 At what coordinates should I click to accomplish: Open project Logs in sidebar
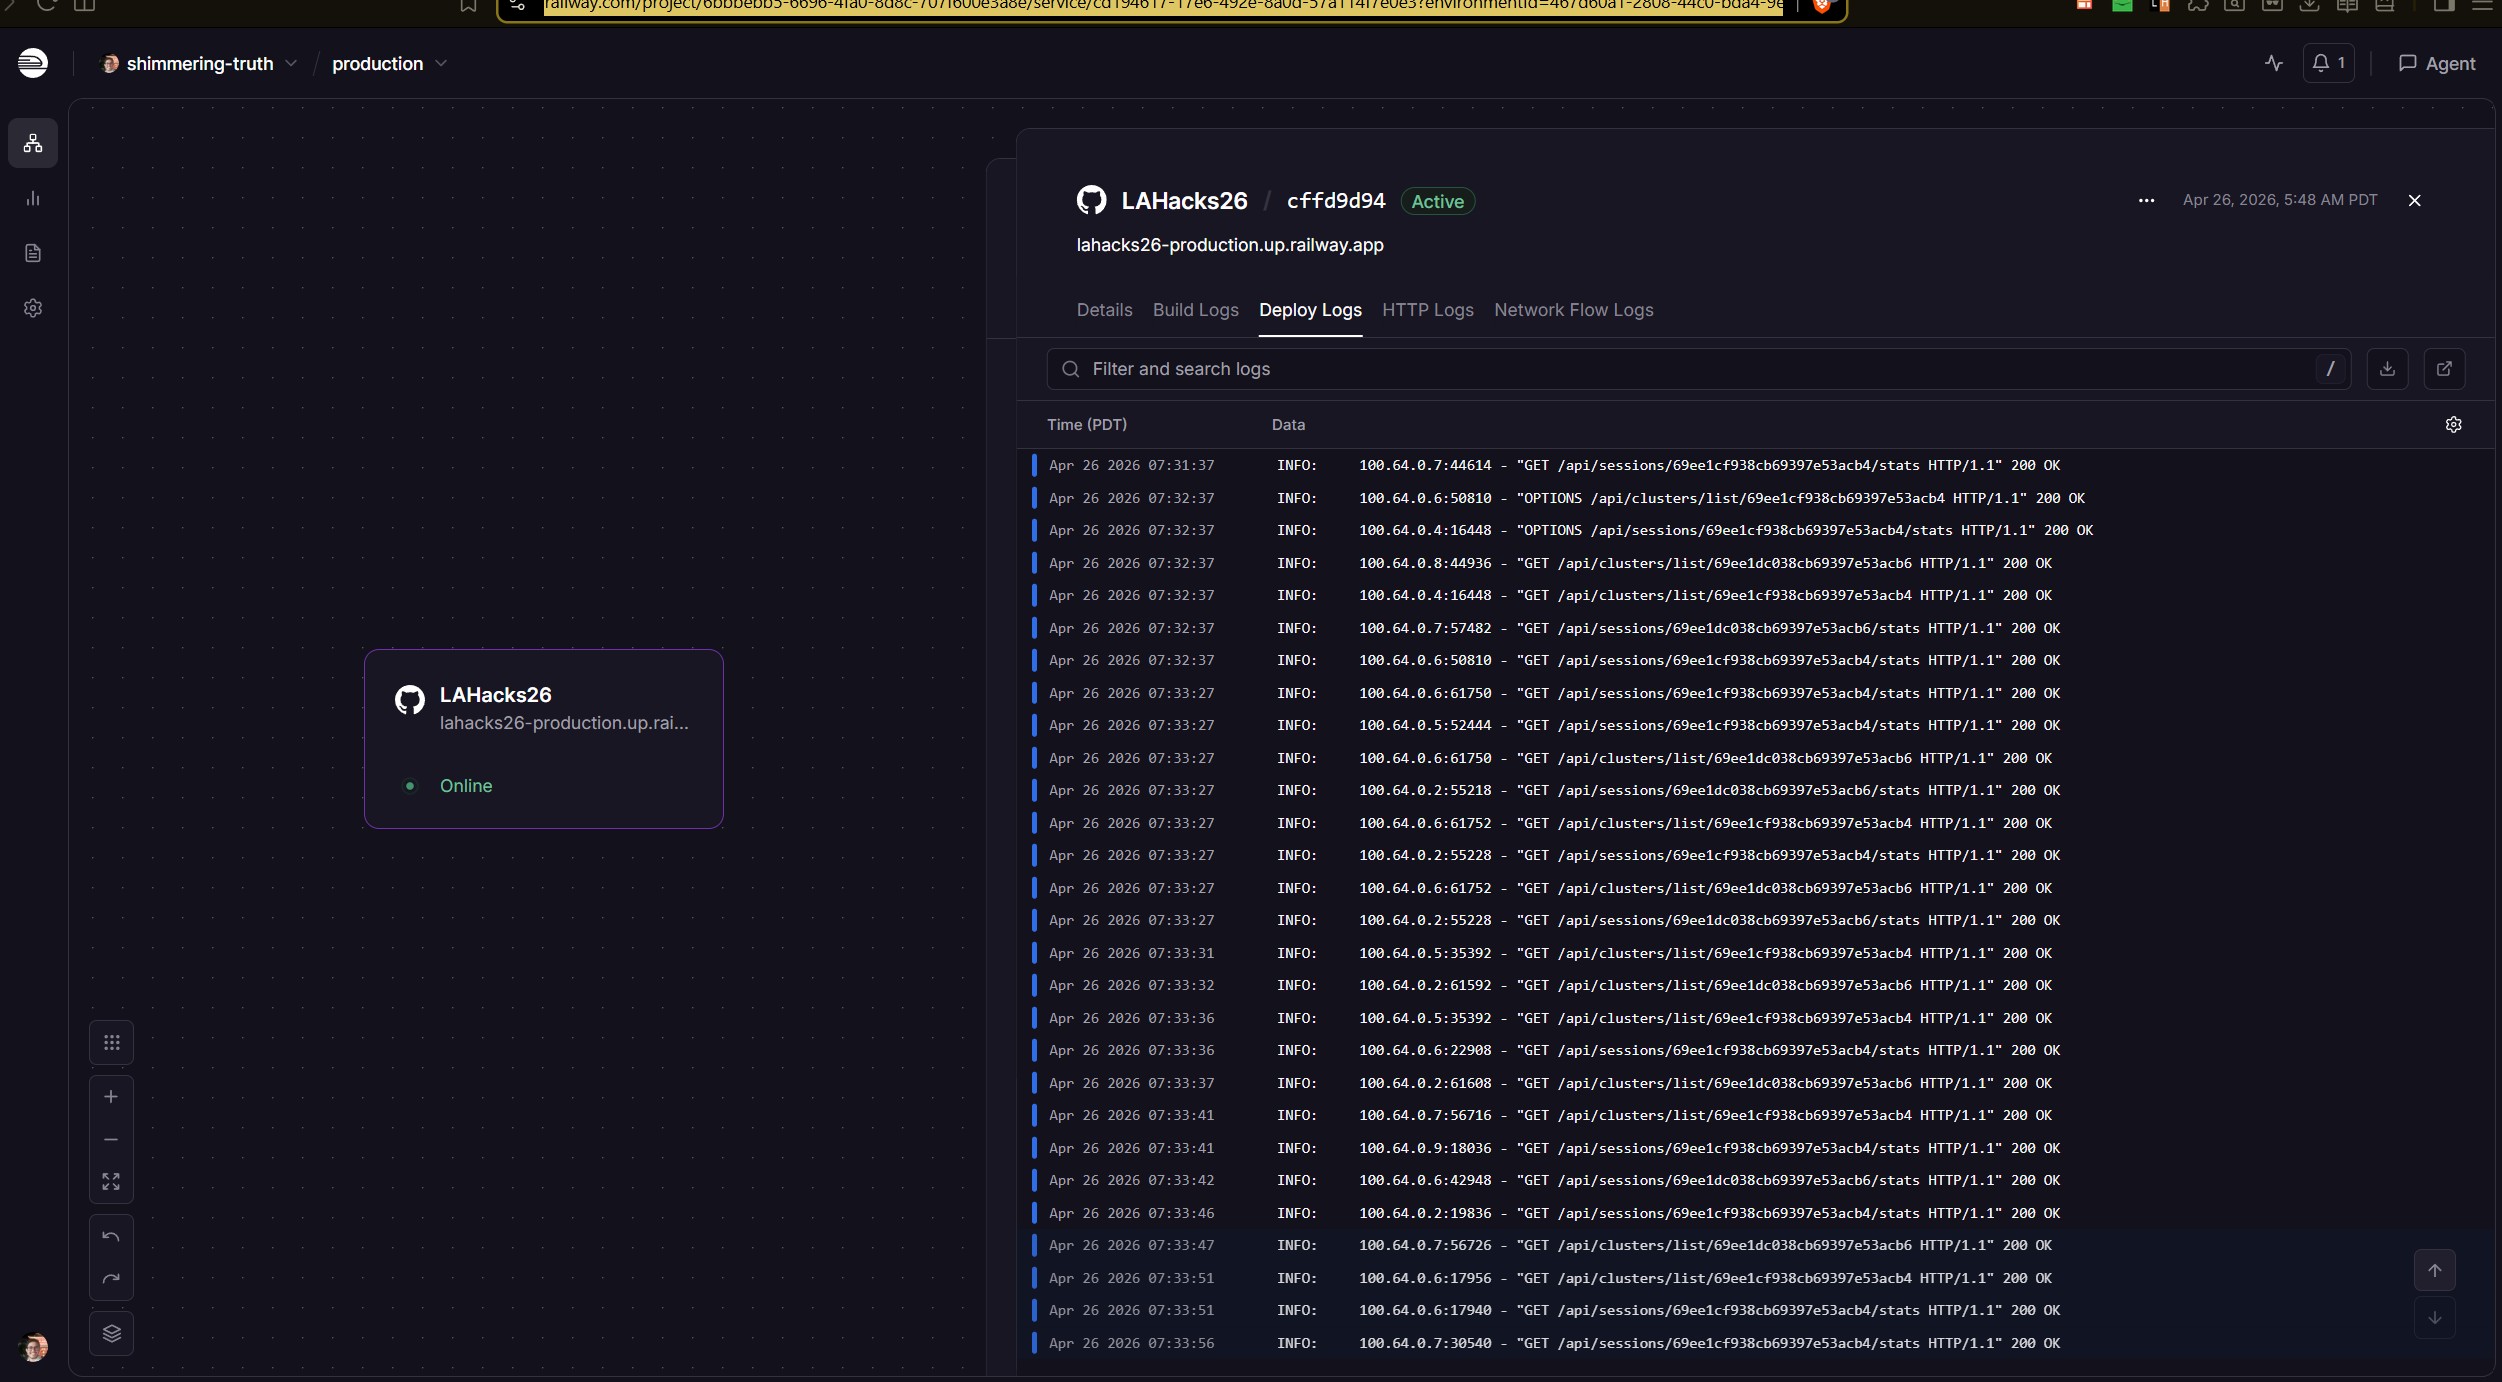tap(33, 253)
